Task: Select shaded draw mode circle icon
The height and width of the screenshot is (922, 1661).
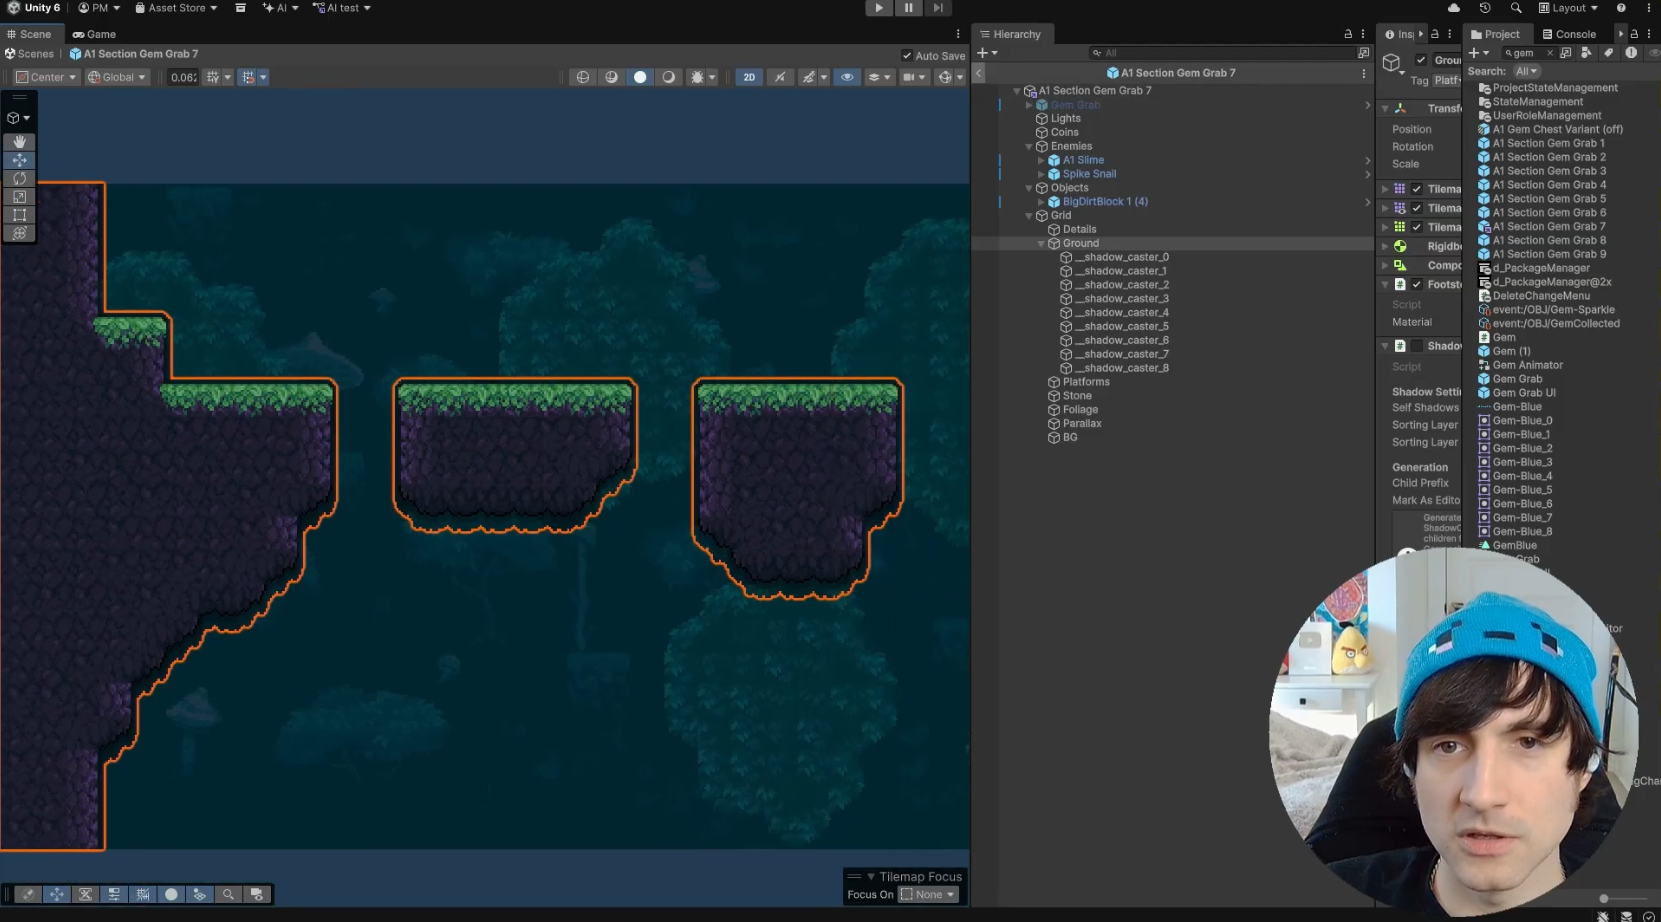Action: [x=640, y=77]
